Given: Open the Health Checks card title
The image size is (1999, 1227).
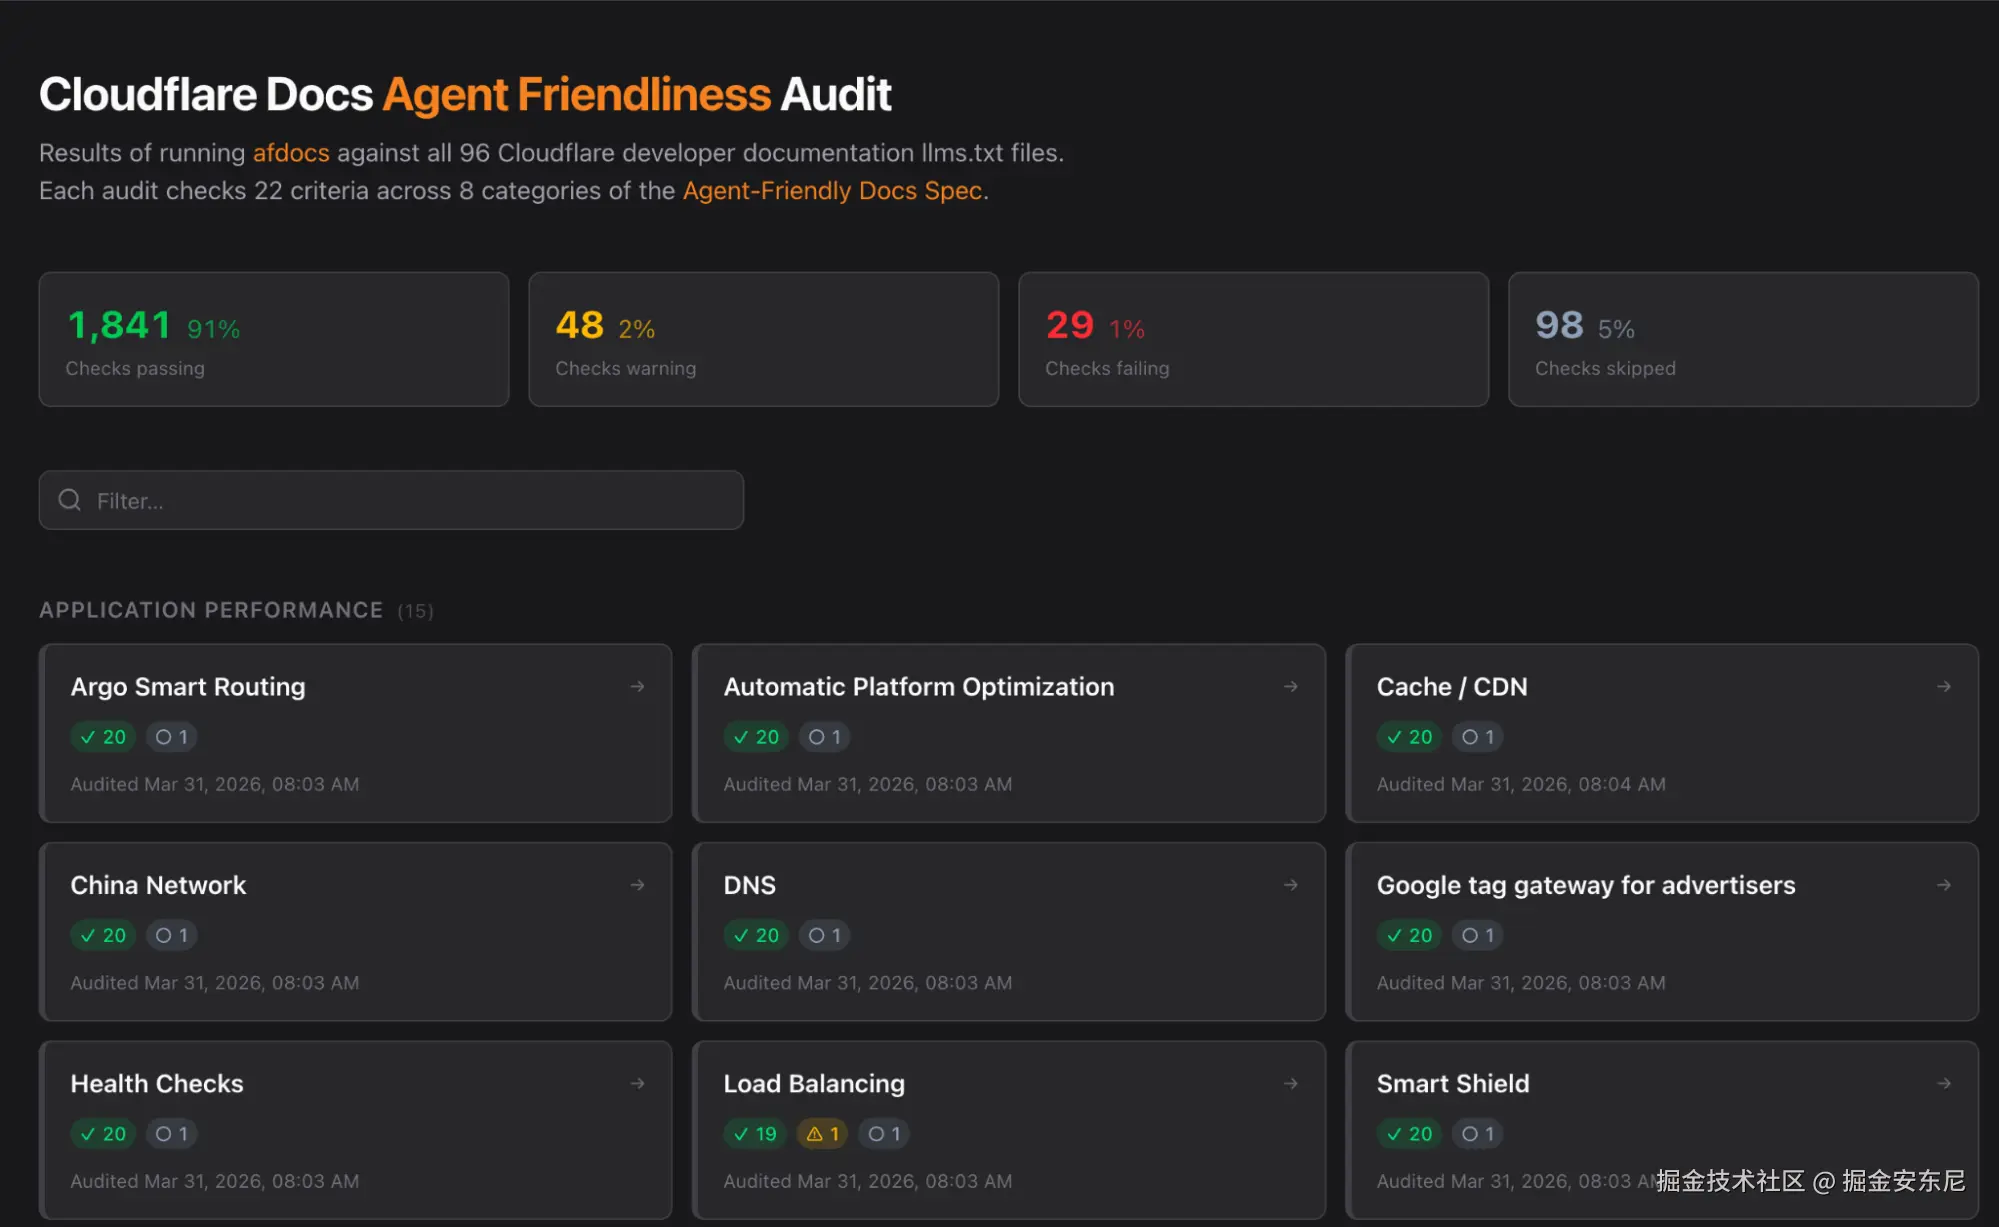Looking at the screenshot, I should 157,1083.
